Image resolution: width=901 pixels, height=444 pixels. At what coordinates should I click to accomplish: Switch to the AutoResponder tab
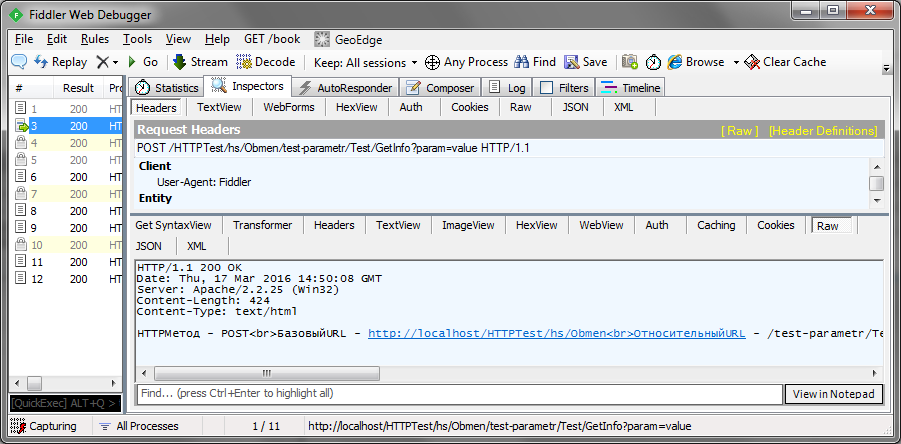pos(346,88)
